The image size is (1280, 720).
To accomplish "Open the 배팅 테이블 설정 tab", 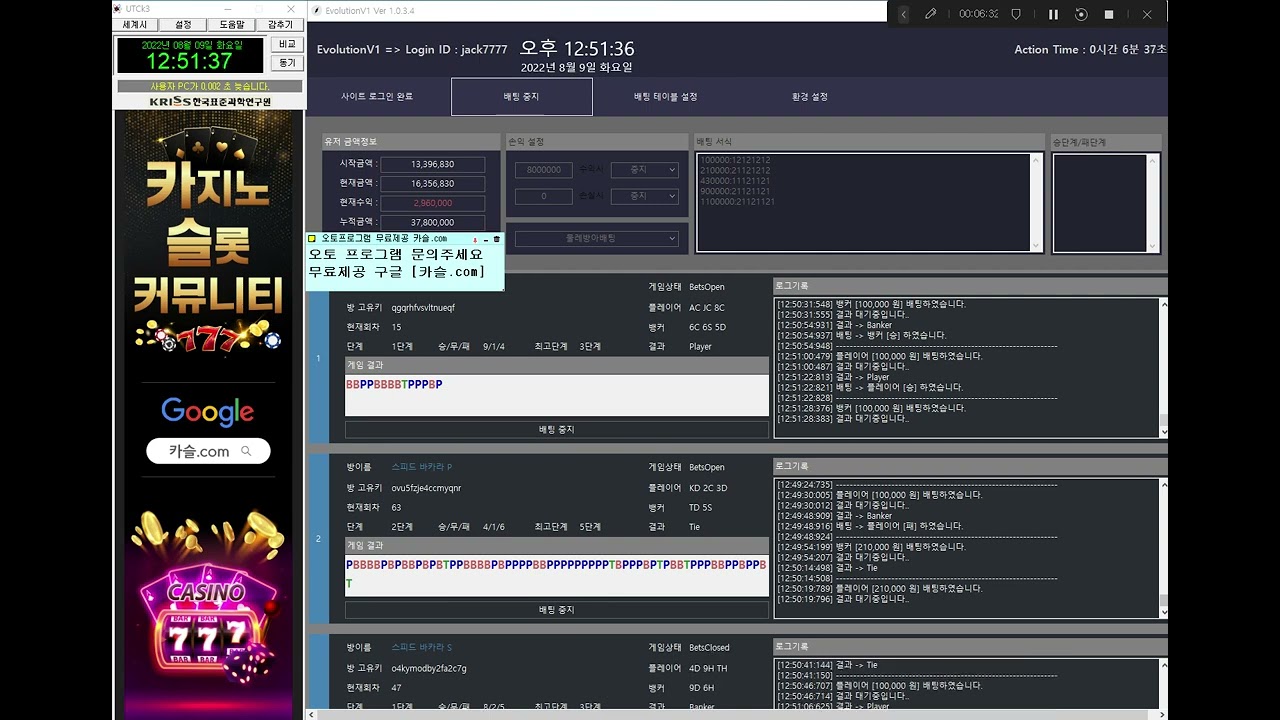I will pos(665,97).
